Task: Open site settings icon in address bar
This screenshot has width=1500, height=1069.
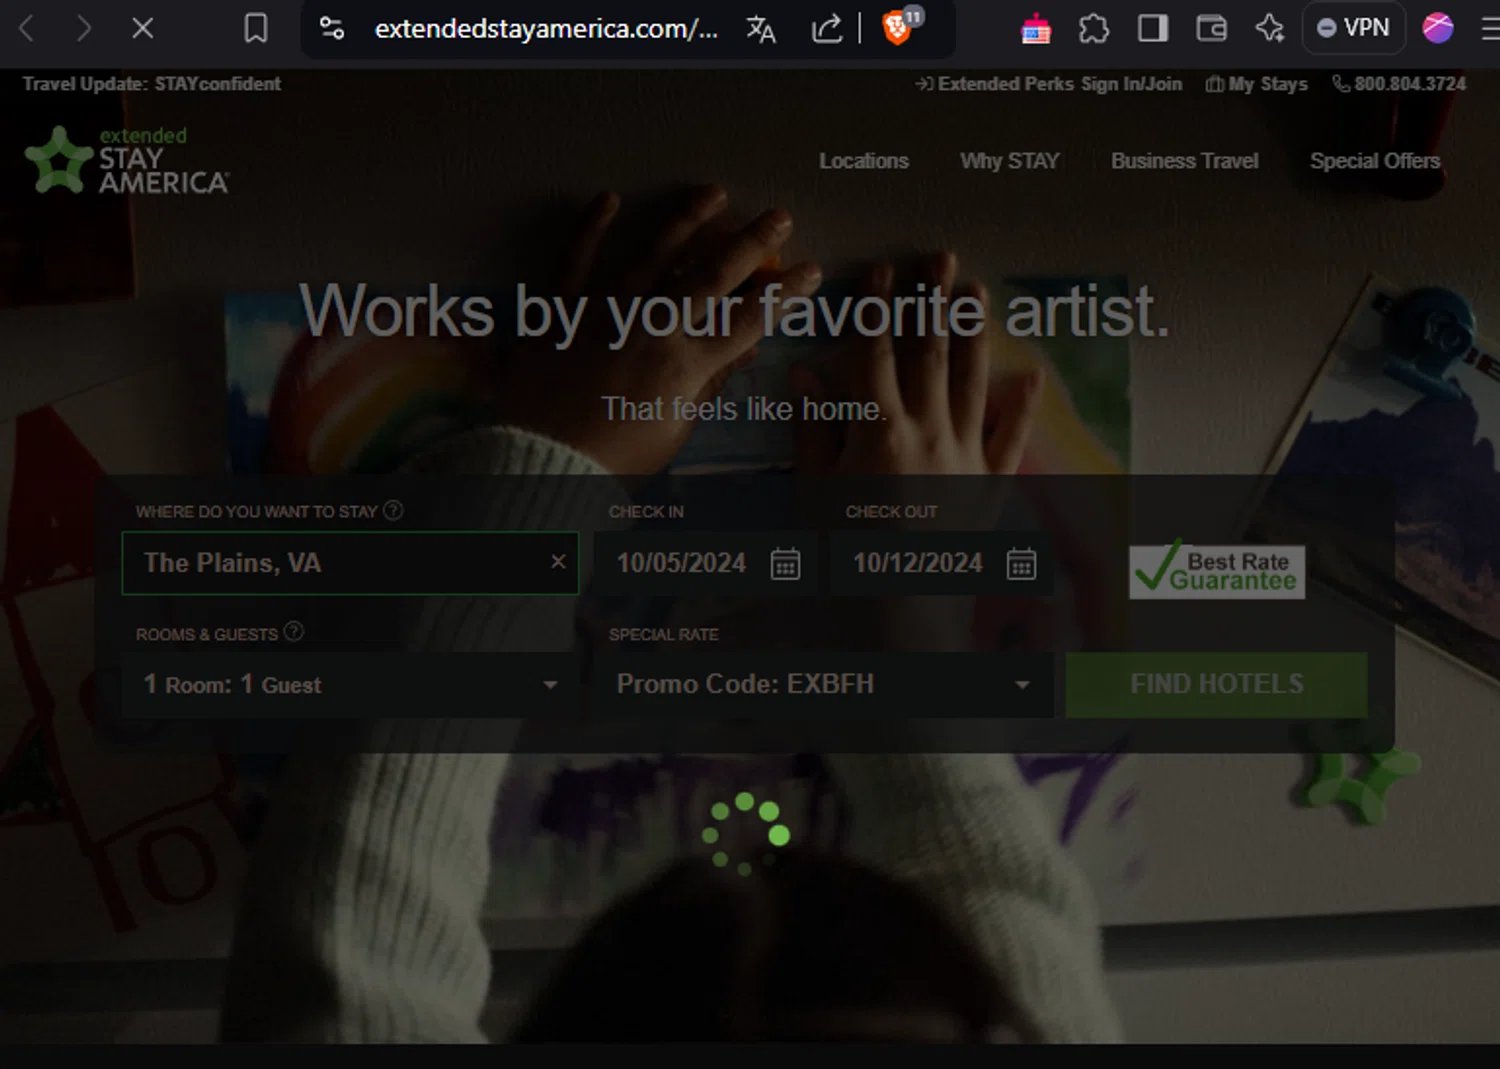Action: pyautogui.click(x=332, y=28)
